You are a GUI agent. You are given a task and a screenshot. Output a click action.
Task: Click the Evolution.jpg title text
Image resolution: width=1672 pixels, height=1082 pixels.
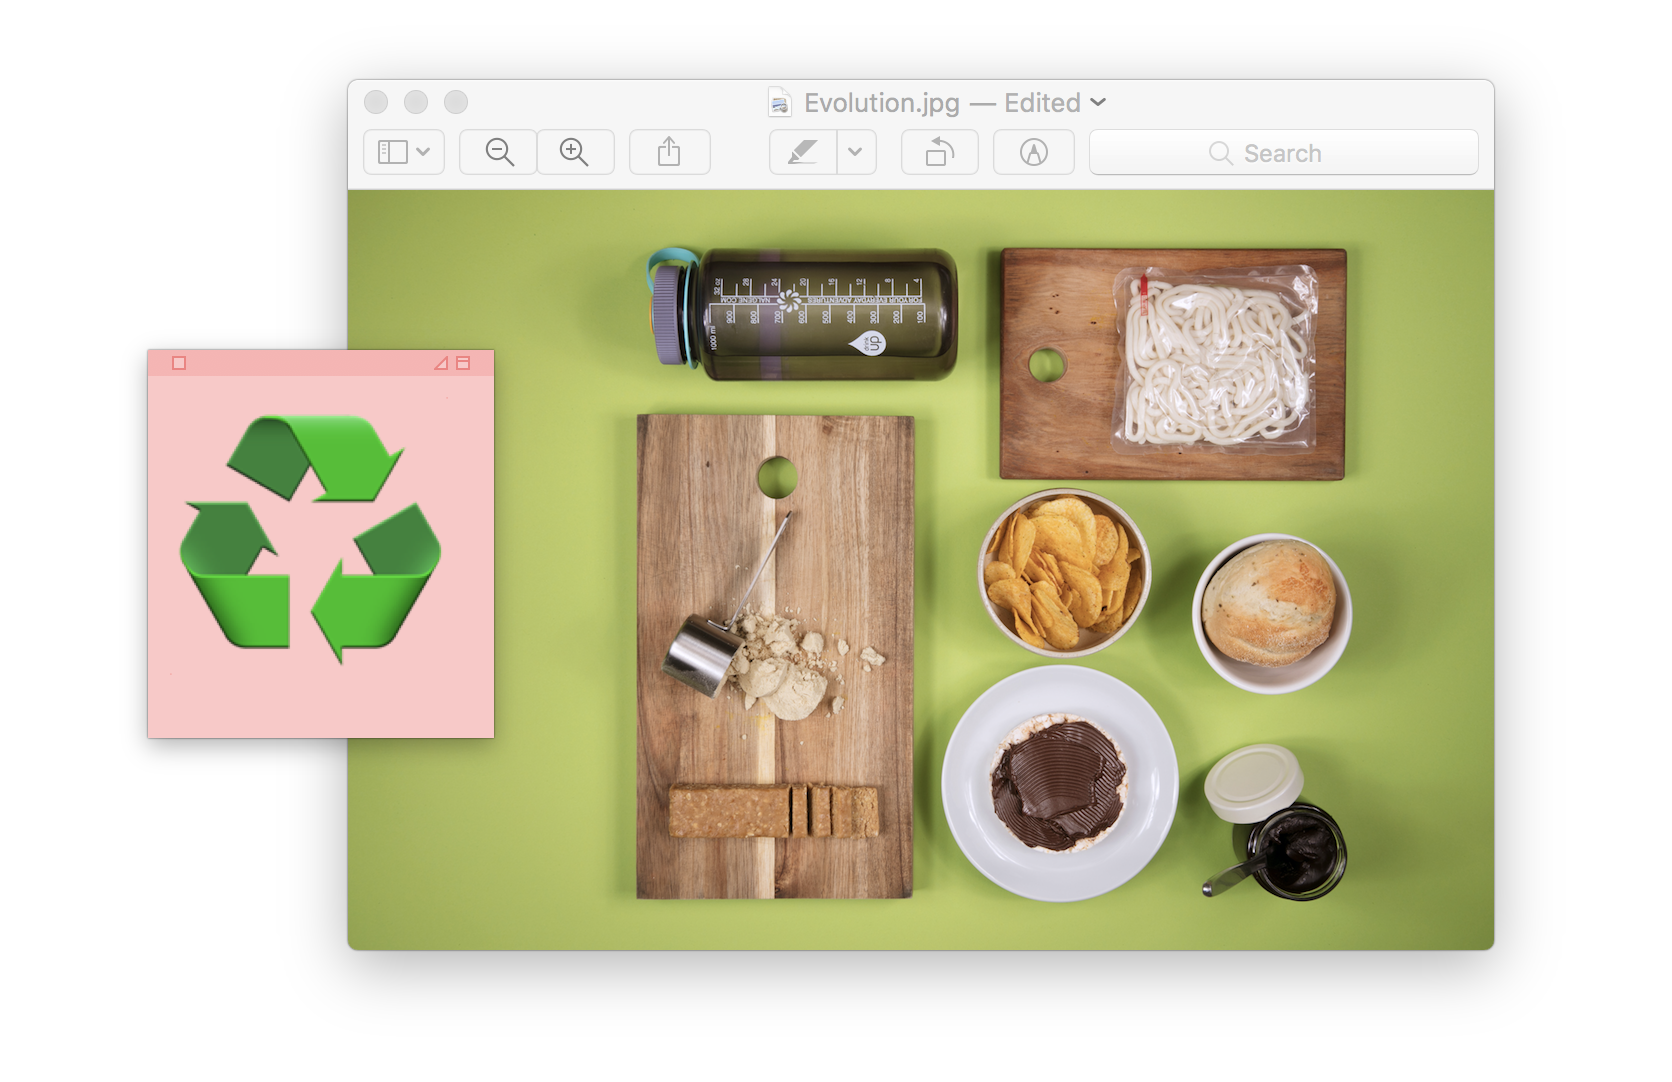882,103
